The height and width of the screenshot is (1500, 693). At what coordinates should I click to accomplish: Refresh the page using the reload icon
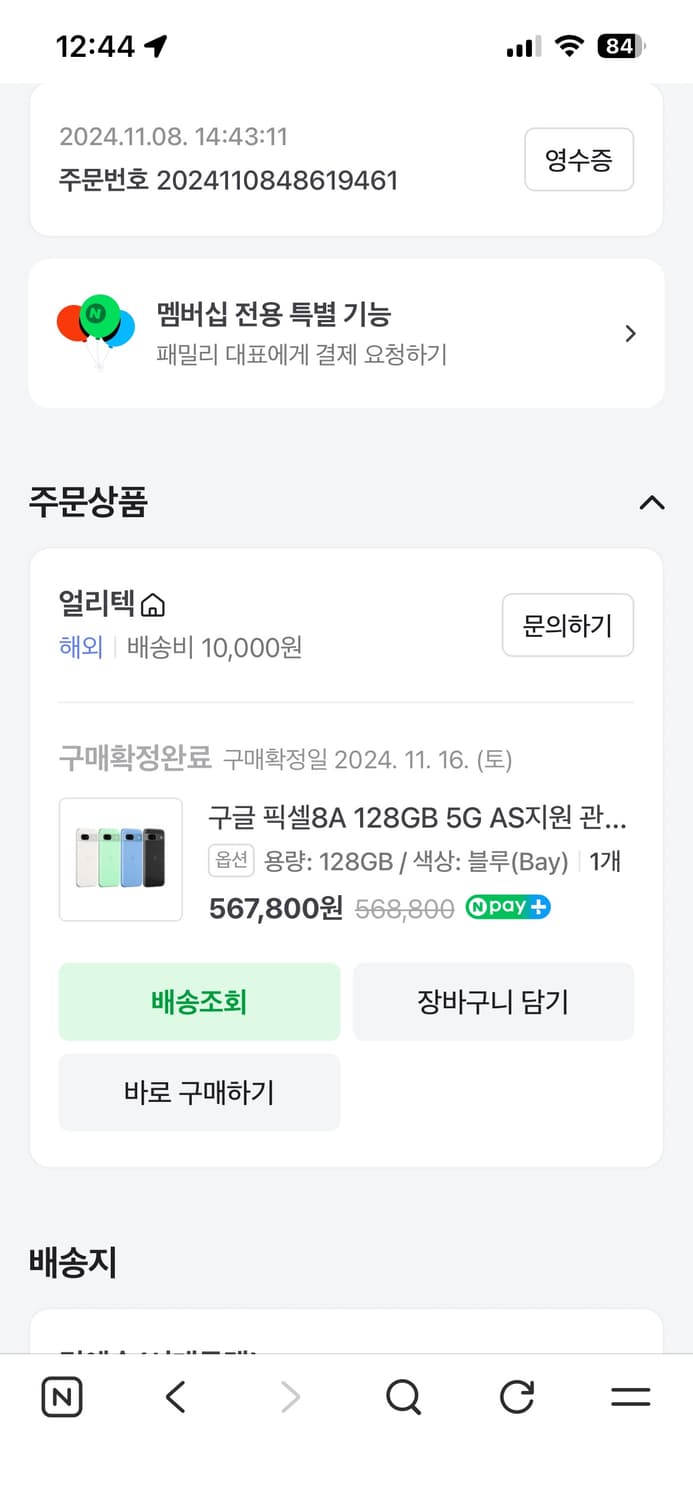516,1397
